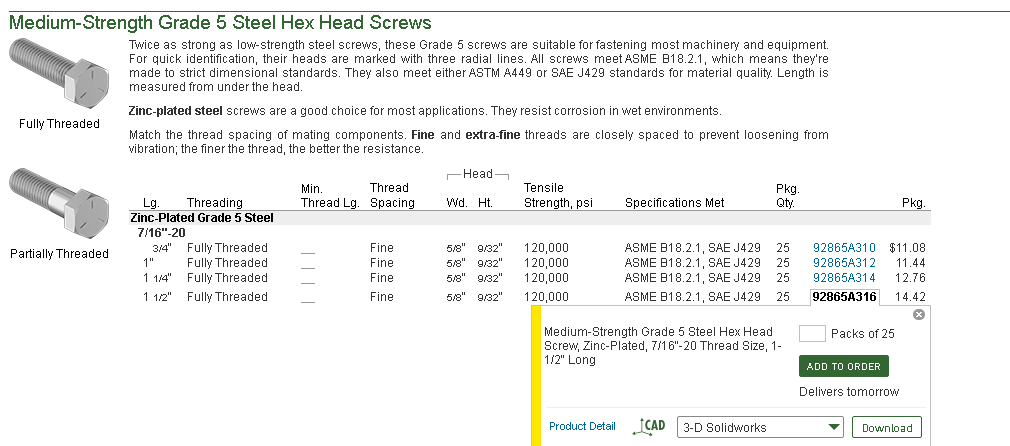Screen dimensions: 1010x446
Task: Open the 3-D Solidworks format dropdown
Action: (760, 428)
